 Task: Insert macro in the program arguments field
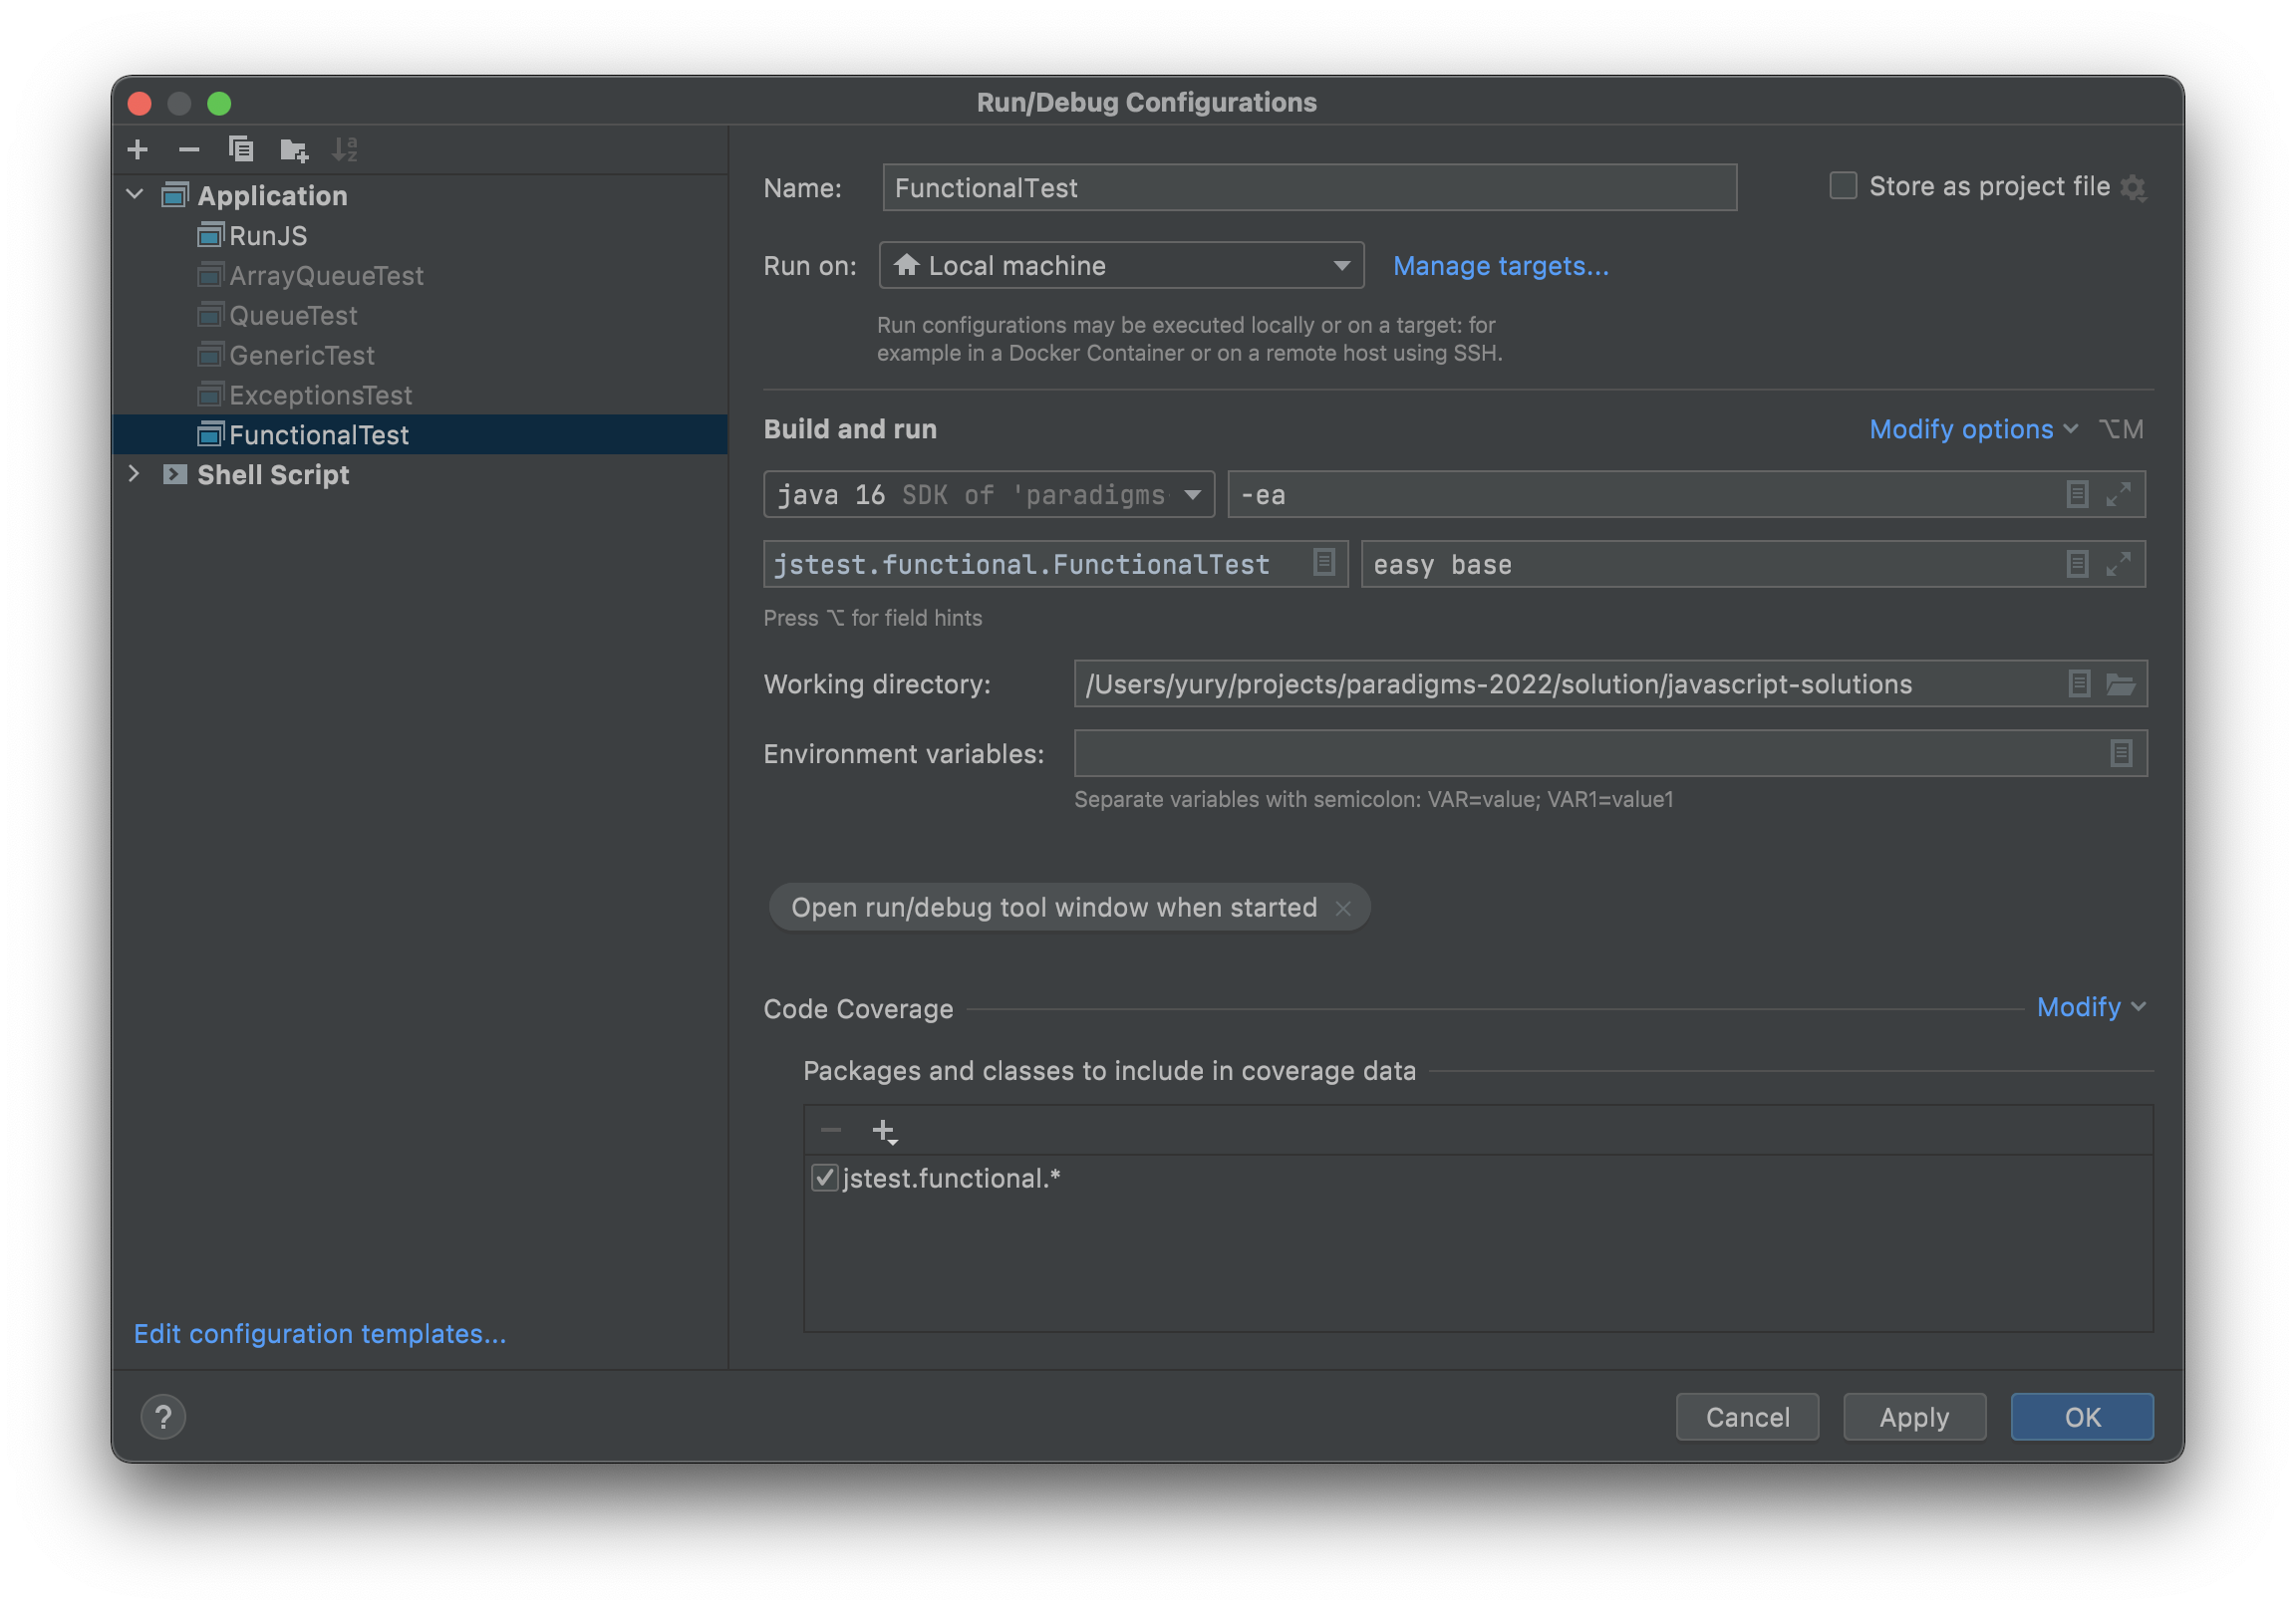pos(2077,565)
